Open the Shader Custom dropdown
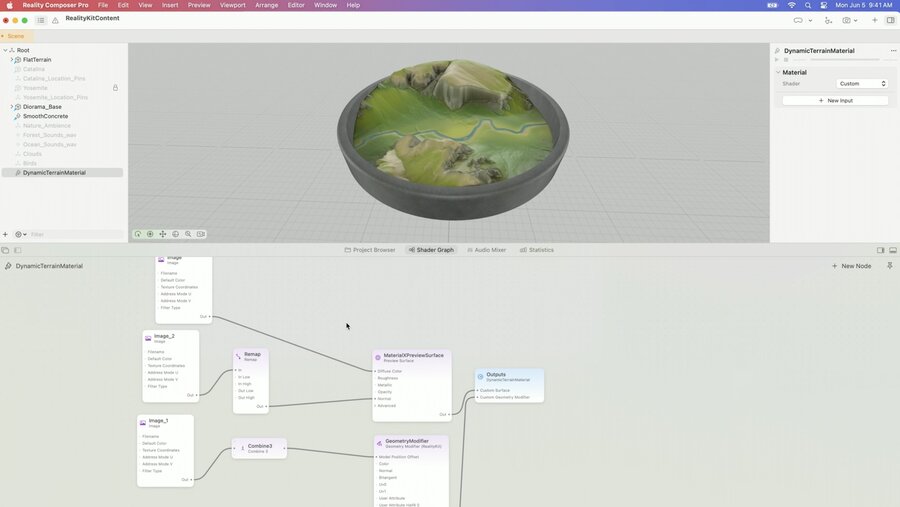Viewport: 900px width, 507px height. (862, 84)
